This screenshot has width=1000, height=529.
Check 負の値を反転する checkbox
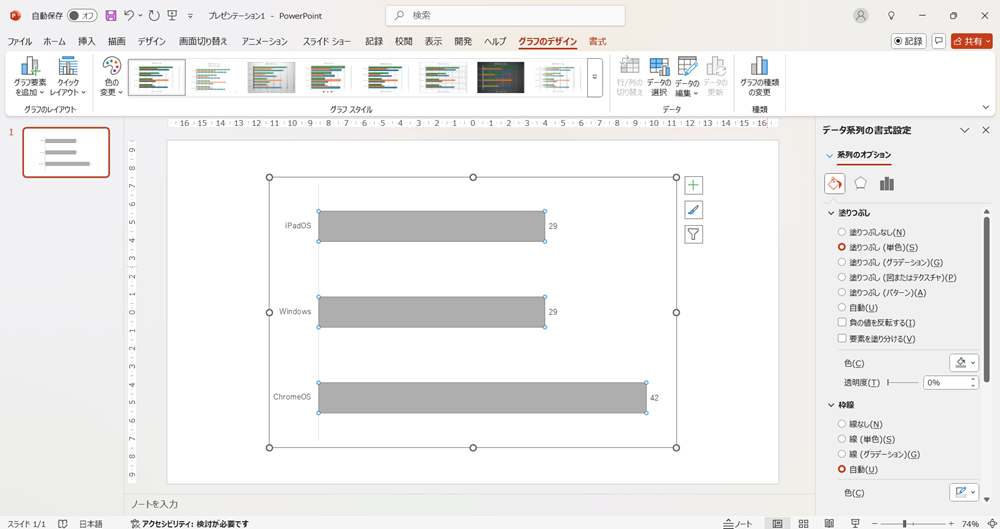pos(842,323)
